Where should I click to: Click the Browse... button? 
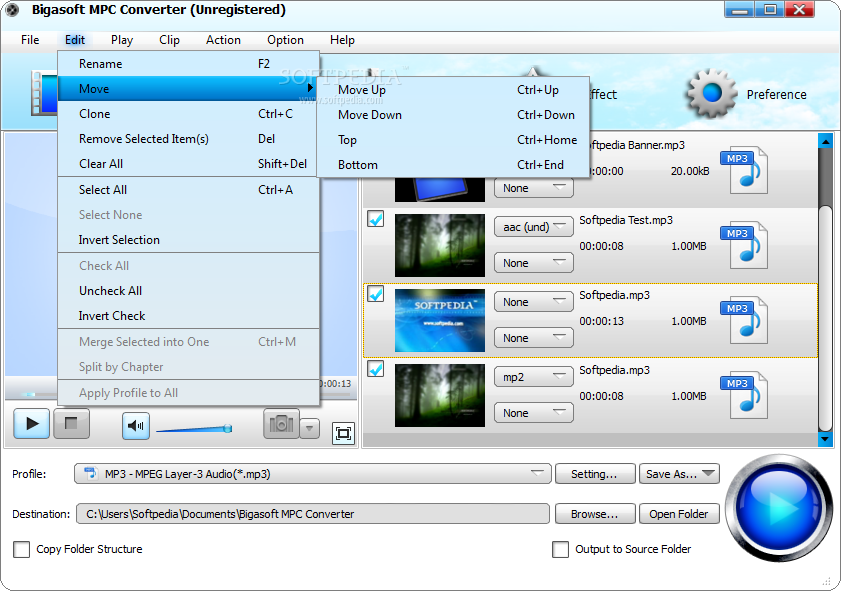595,514
